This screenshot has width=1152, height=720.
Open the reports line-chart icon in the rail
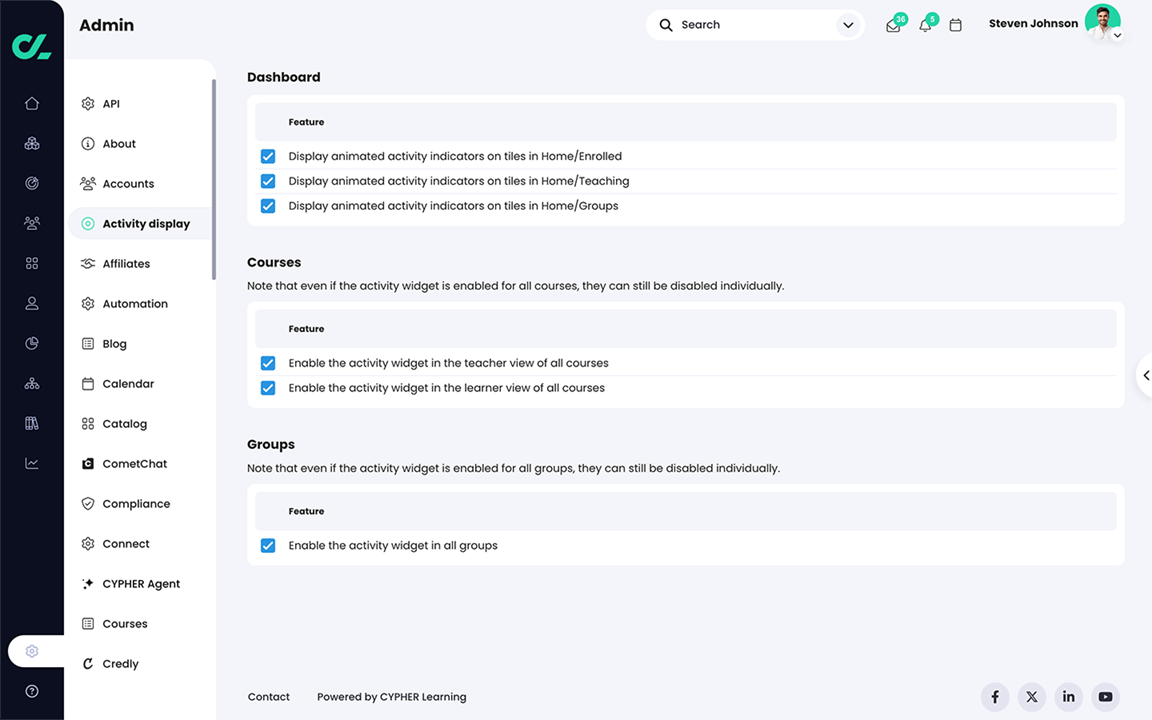pyautogui.click(x=31, y=463)
